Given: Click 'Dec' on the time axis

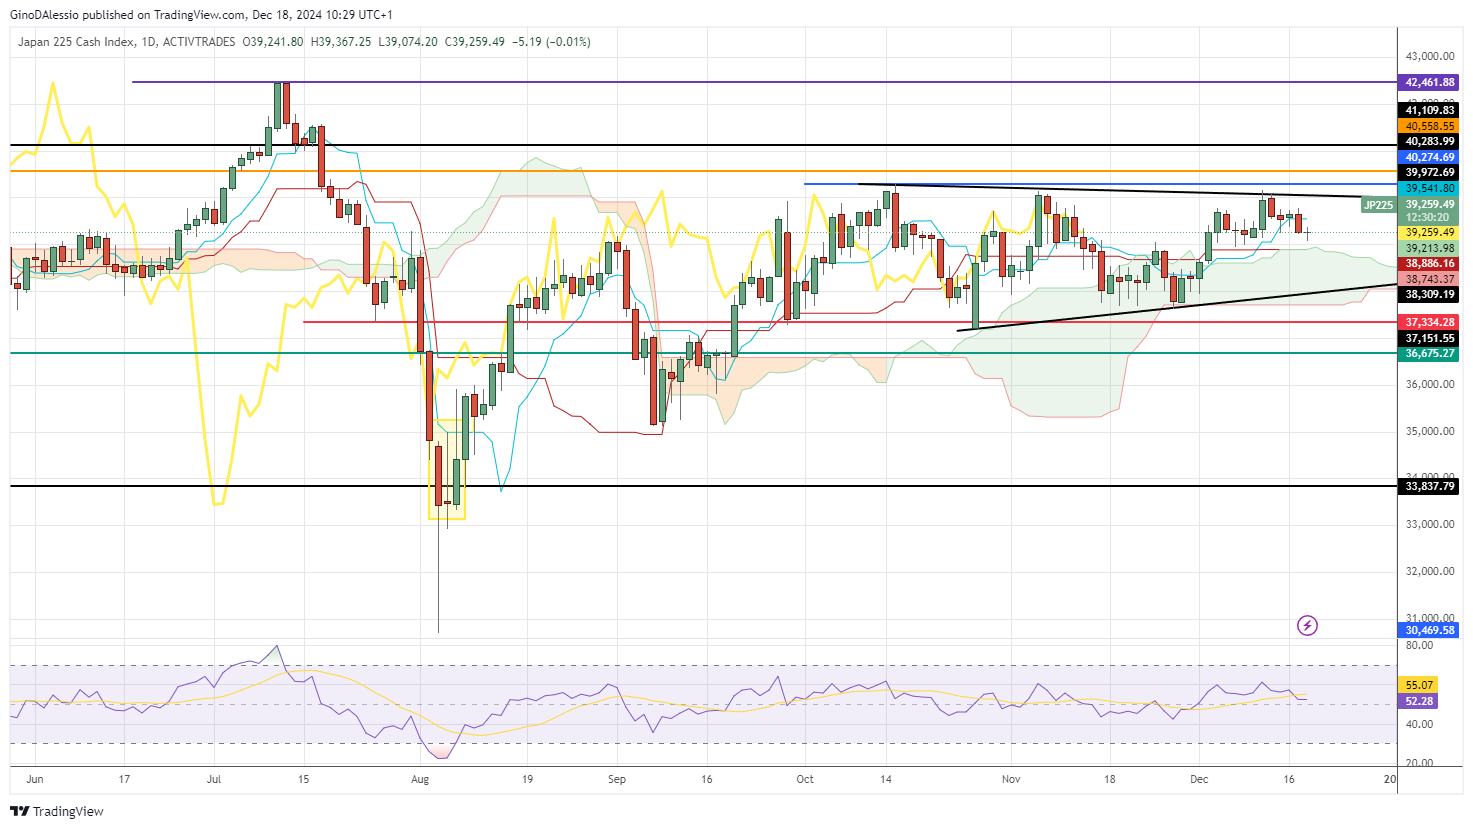Looking at the screenshot, I should click(1199, 779).
